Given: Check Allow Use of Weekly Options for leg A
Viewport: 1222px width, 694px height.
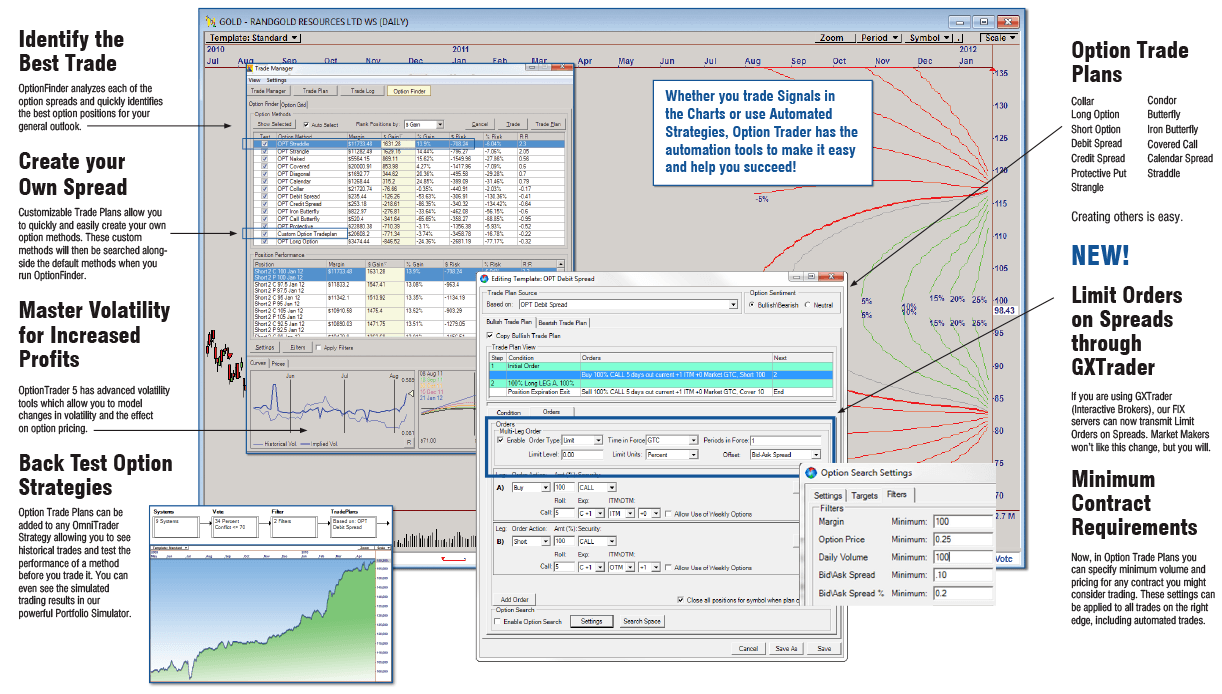Looking at the screenshot, I should coord(668,514).
